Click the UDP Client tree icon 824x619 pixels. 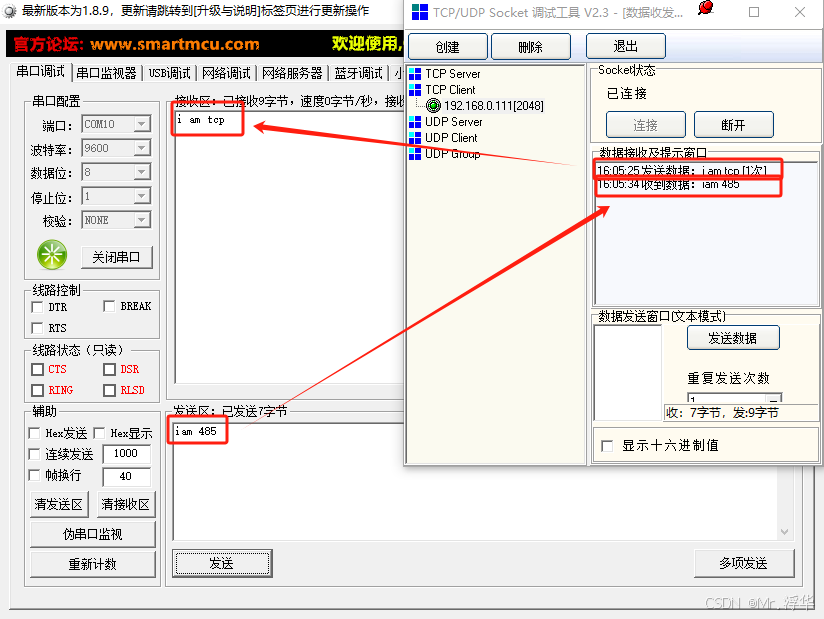coord(415,138)
